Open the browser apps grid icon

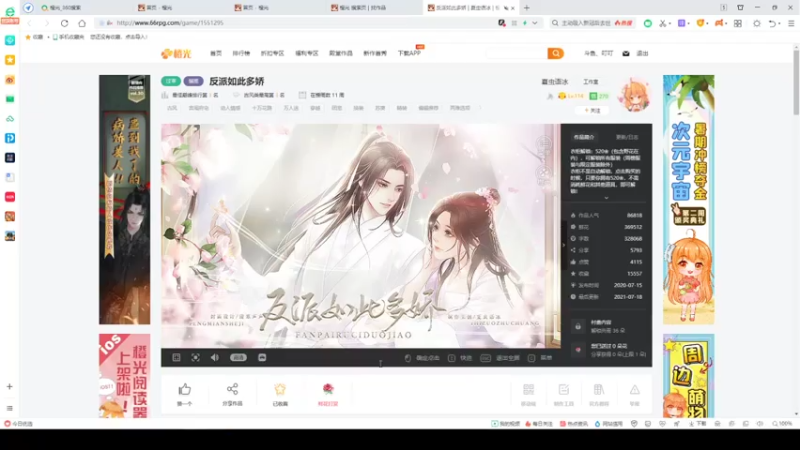point(738,23)
